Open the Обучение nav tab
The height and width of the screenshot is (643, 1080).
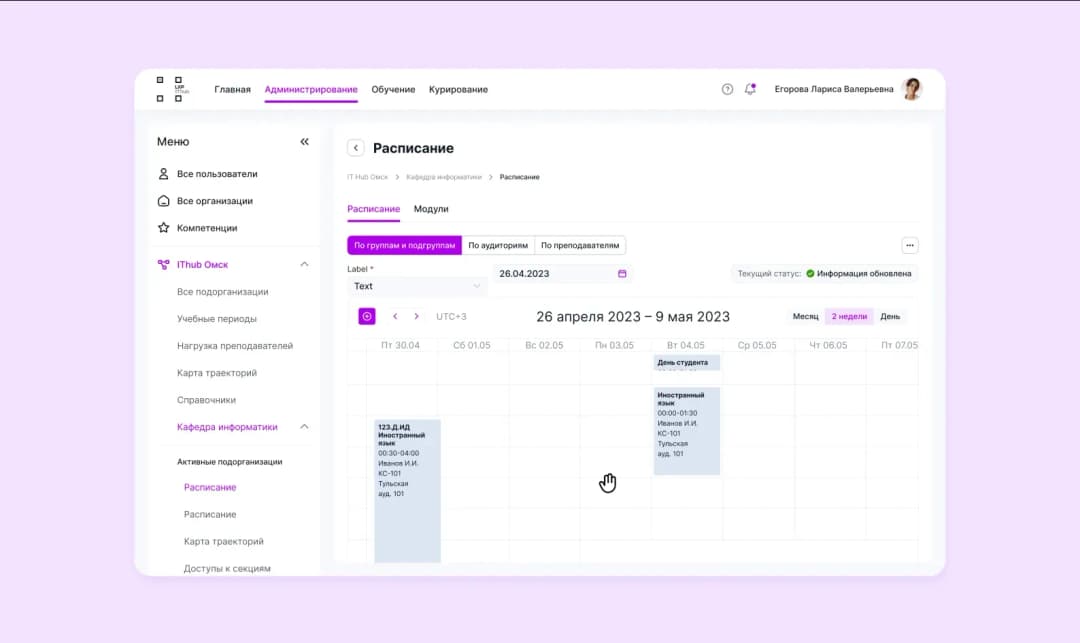393,89
